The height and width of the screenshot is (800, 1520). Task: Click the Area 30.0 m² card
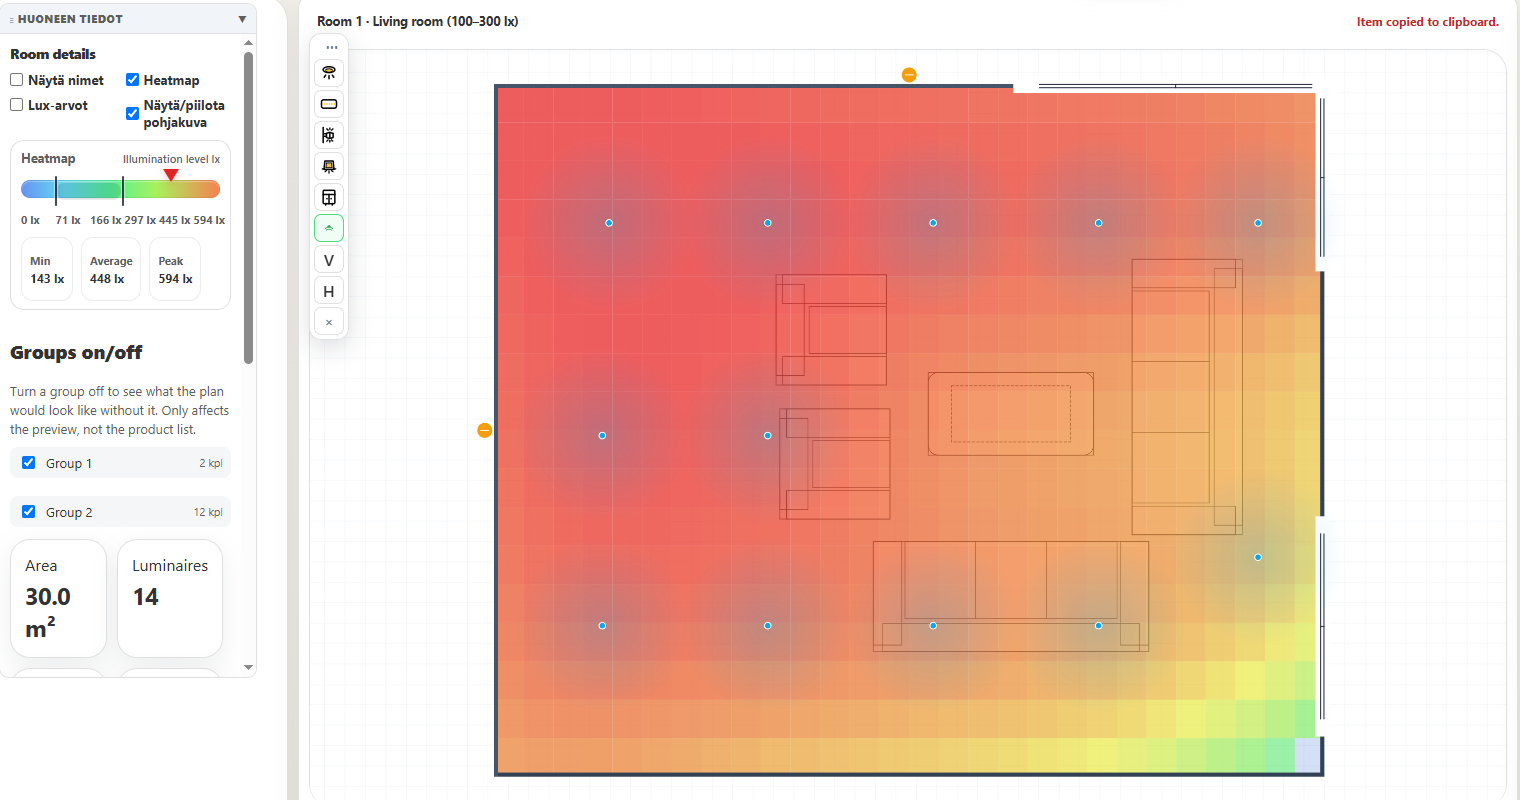click(58, 598)
